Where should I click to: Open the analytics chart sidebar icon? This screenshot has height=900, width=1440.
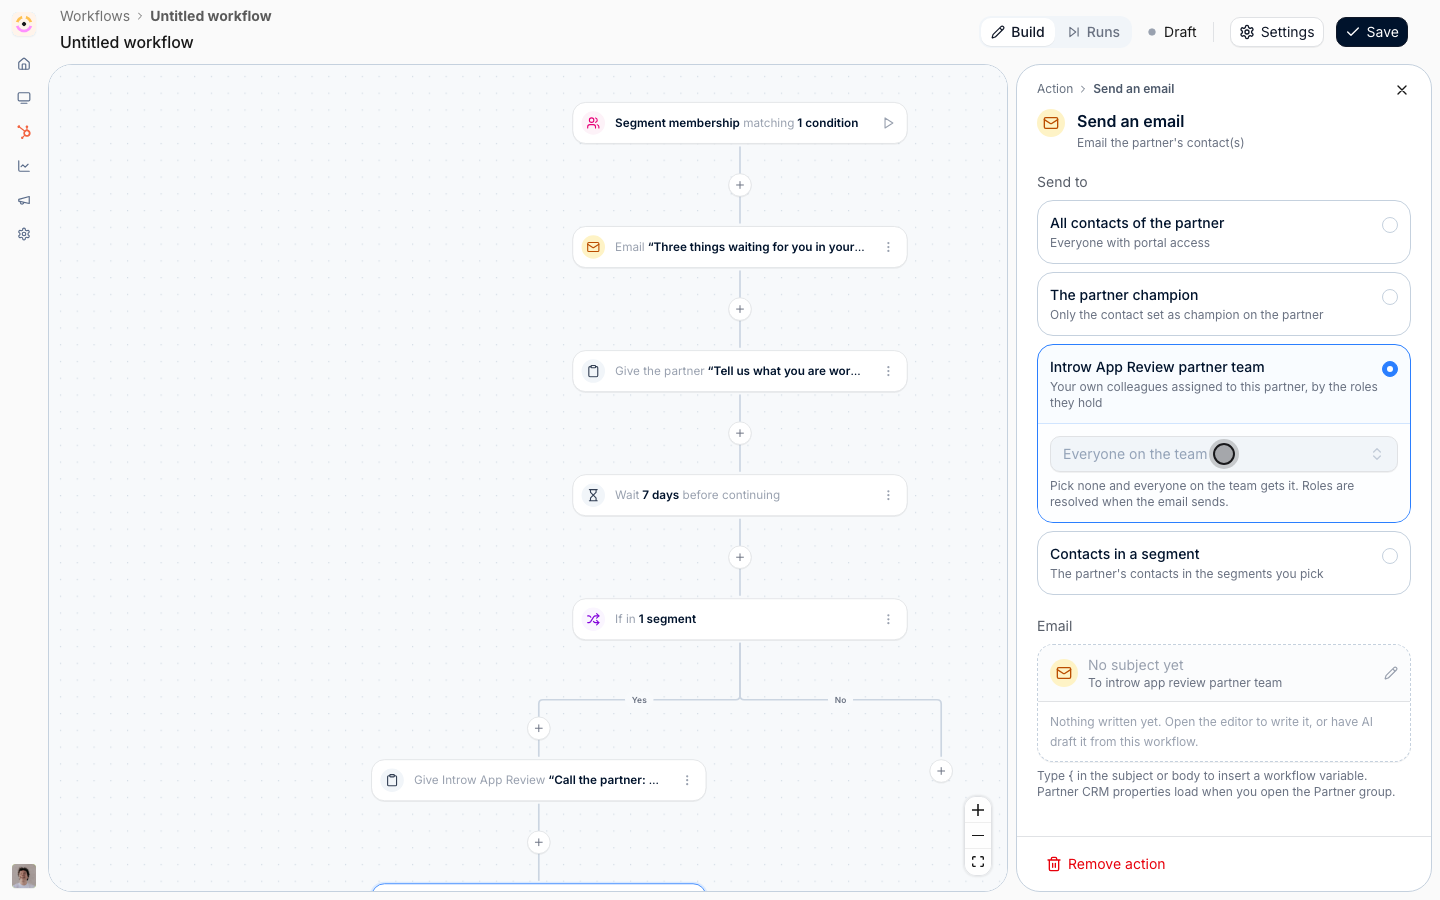pyautogui.click(x=24, y=166)
